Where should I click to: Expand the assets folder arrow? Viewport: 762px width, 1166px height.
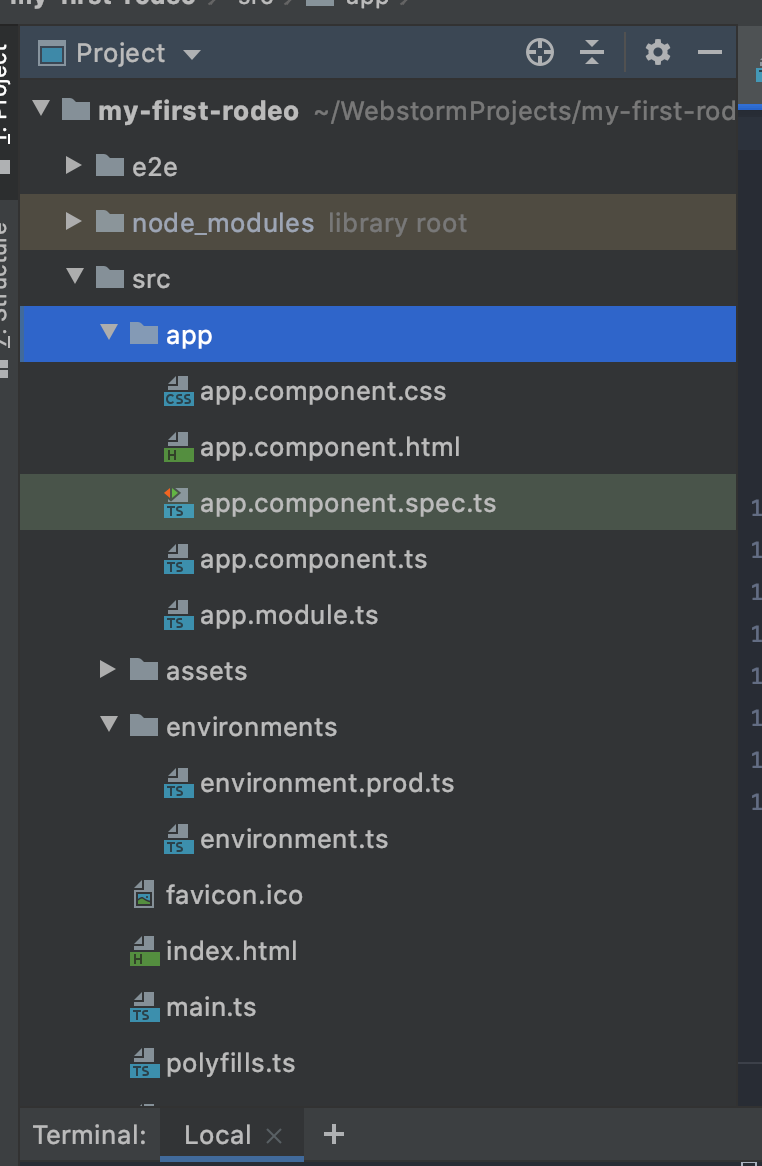tap(108, 669)
